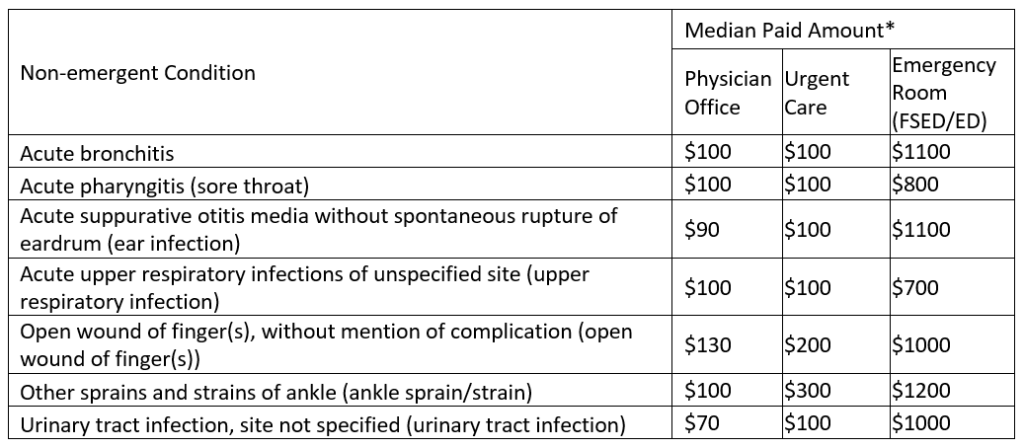The height and width of the screenshot is (448, 1024).
Task: Select the $70 physician office value
Action: 702,422
